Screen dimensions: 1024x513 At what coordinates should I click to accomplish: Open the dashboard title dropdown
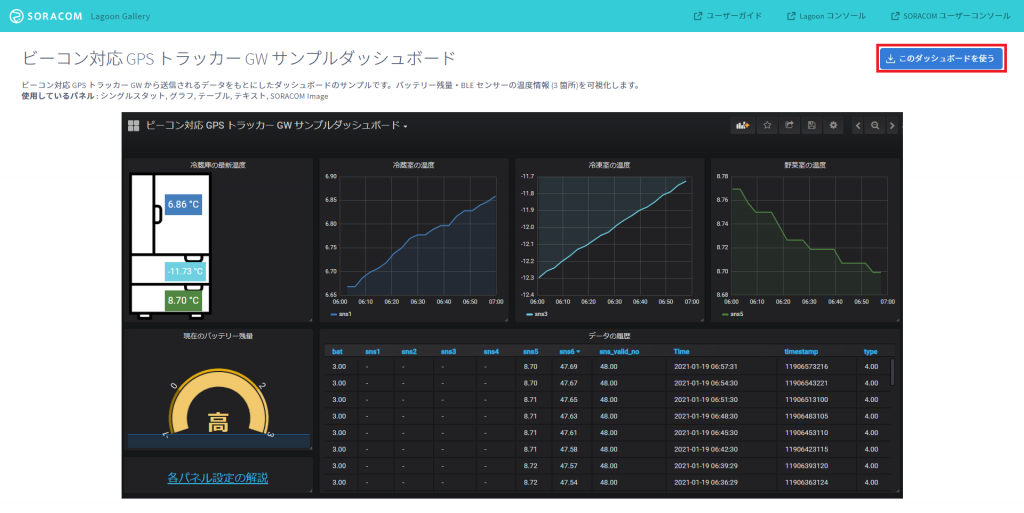pos(276,125)
